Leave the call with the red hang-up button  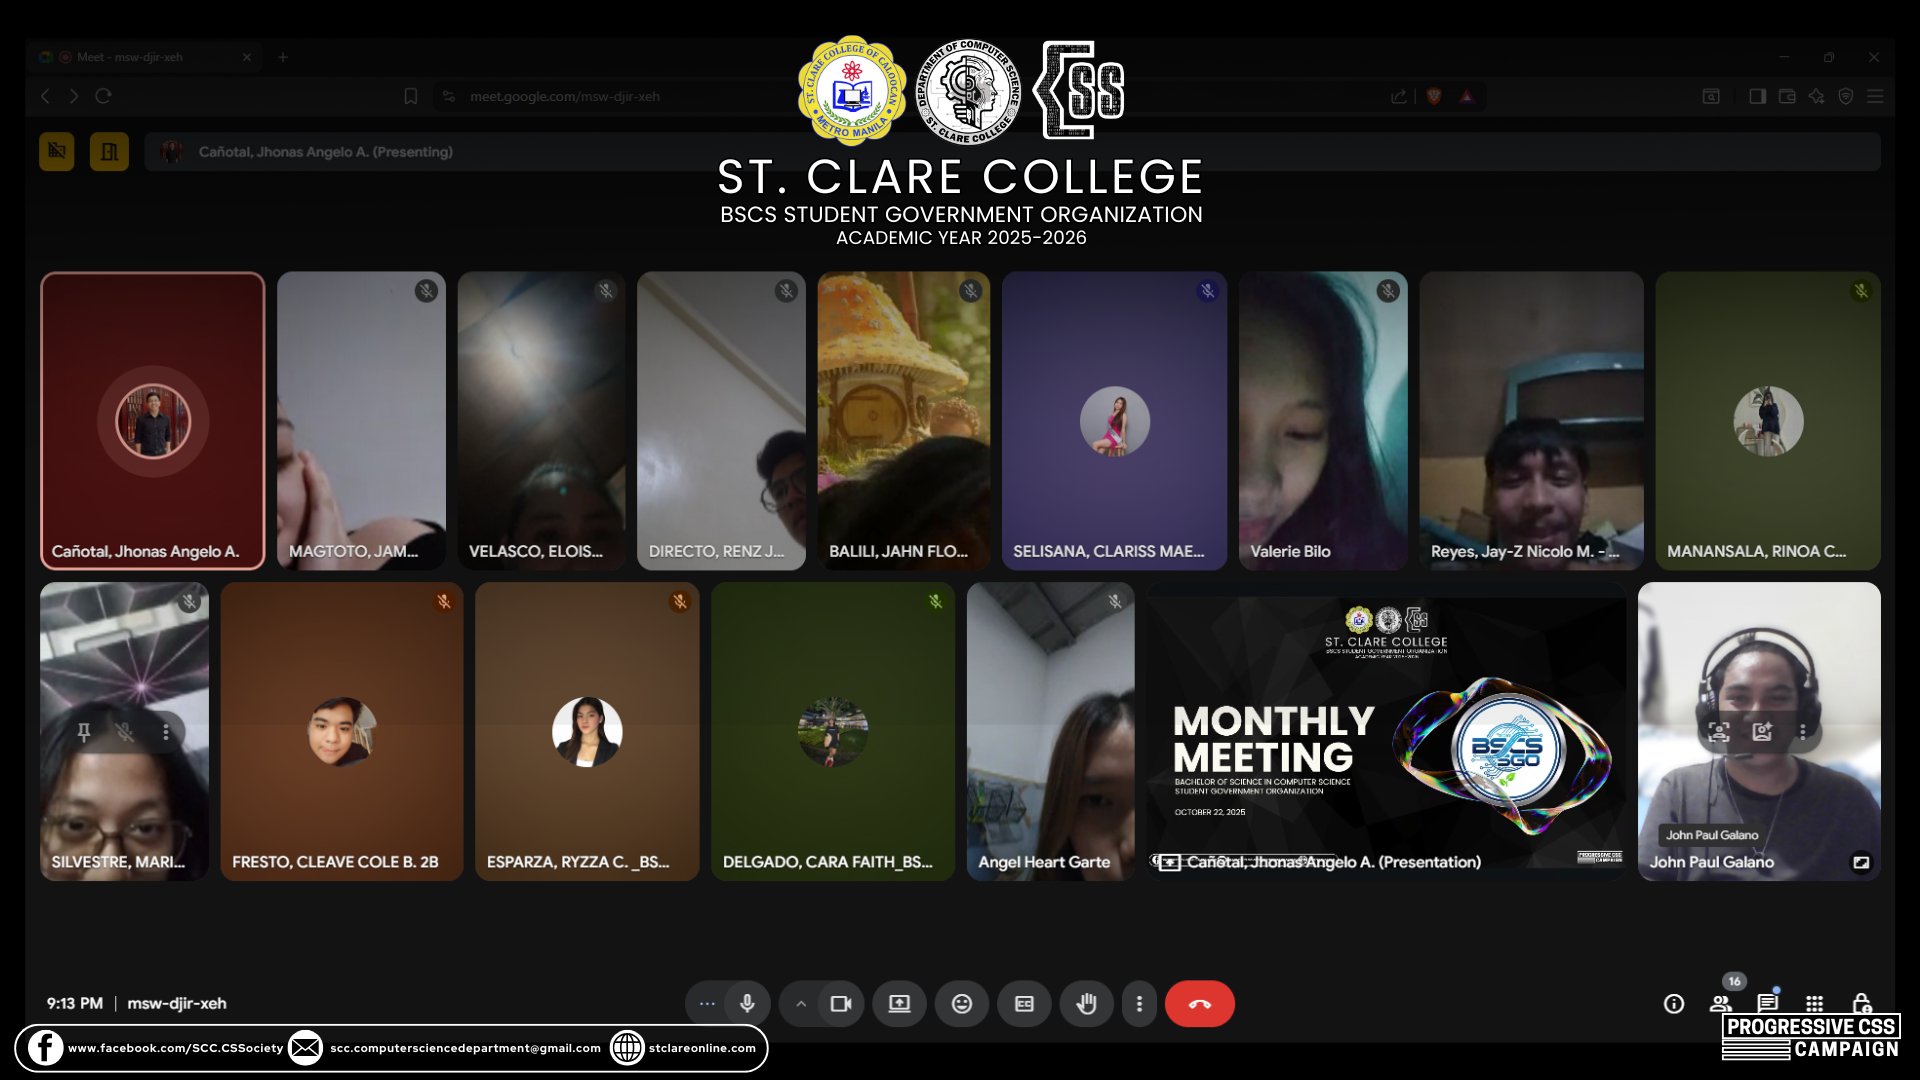(1200, 1004)
